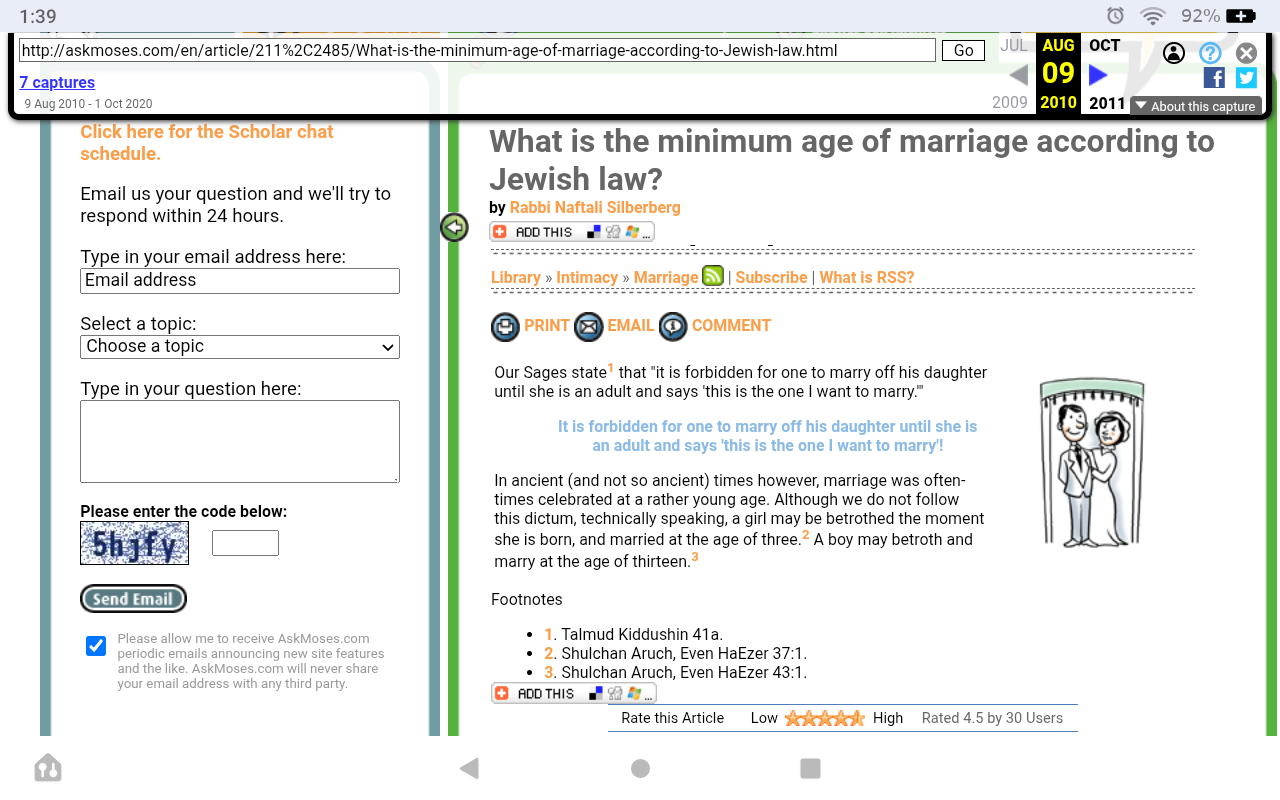1280x800 pixels.
Task: Click footnote reference 1 after Sages state
Action: coord(611,368)
